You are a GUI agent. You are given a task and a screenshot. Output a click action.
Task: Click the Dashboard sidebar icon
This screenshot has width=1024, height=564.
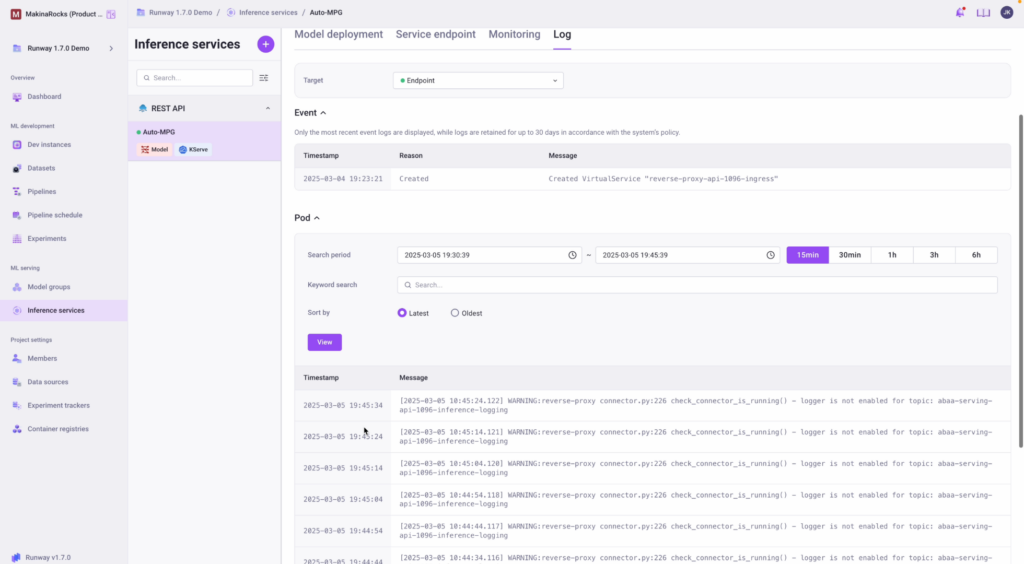(x=17, y=97)
